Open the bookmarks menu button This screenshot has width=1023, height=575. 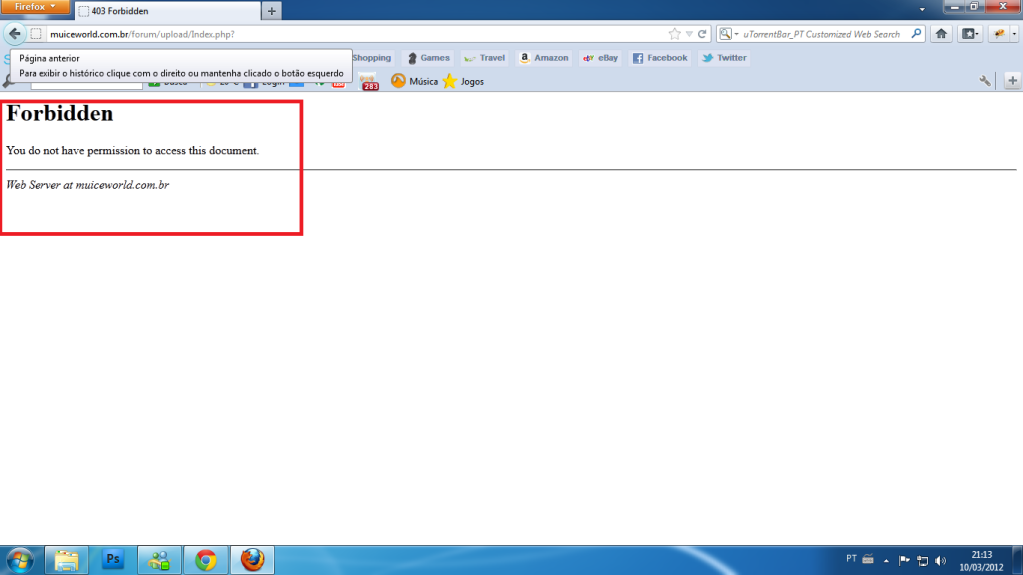coord(970,34)
